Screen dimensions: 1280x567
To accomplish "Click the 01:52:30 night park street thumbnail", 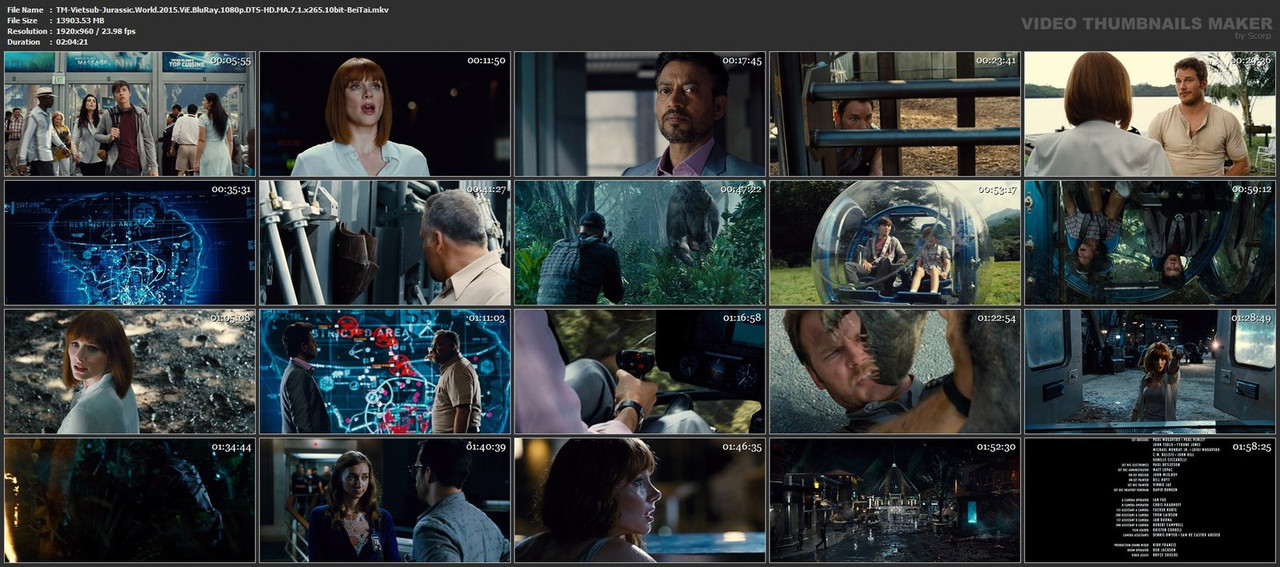I will [x=895, y=500].
